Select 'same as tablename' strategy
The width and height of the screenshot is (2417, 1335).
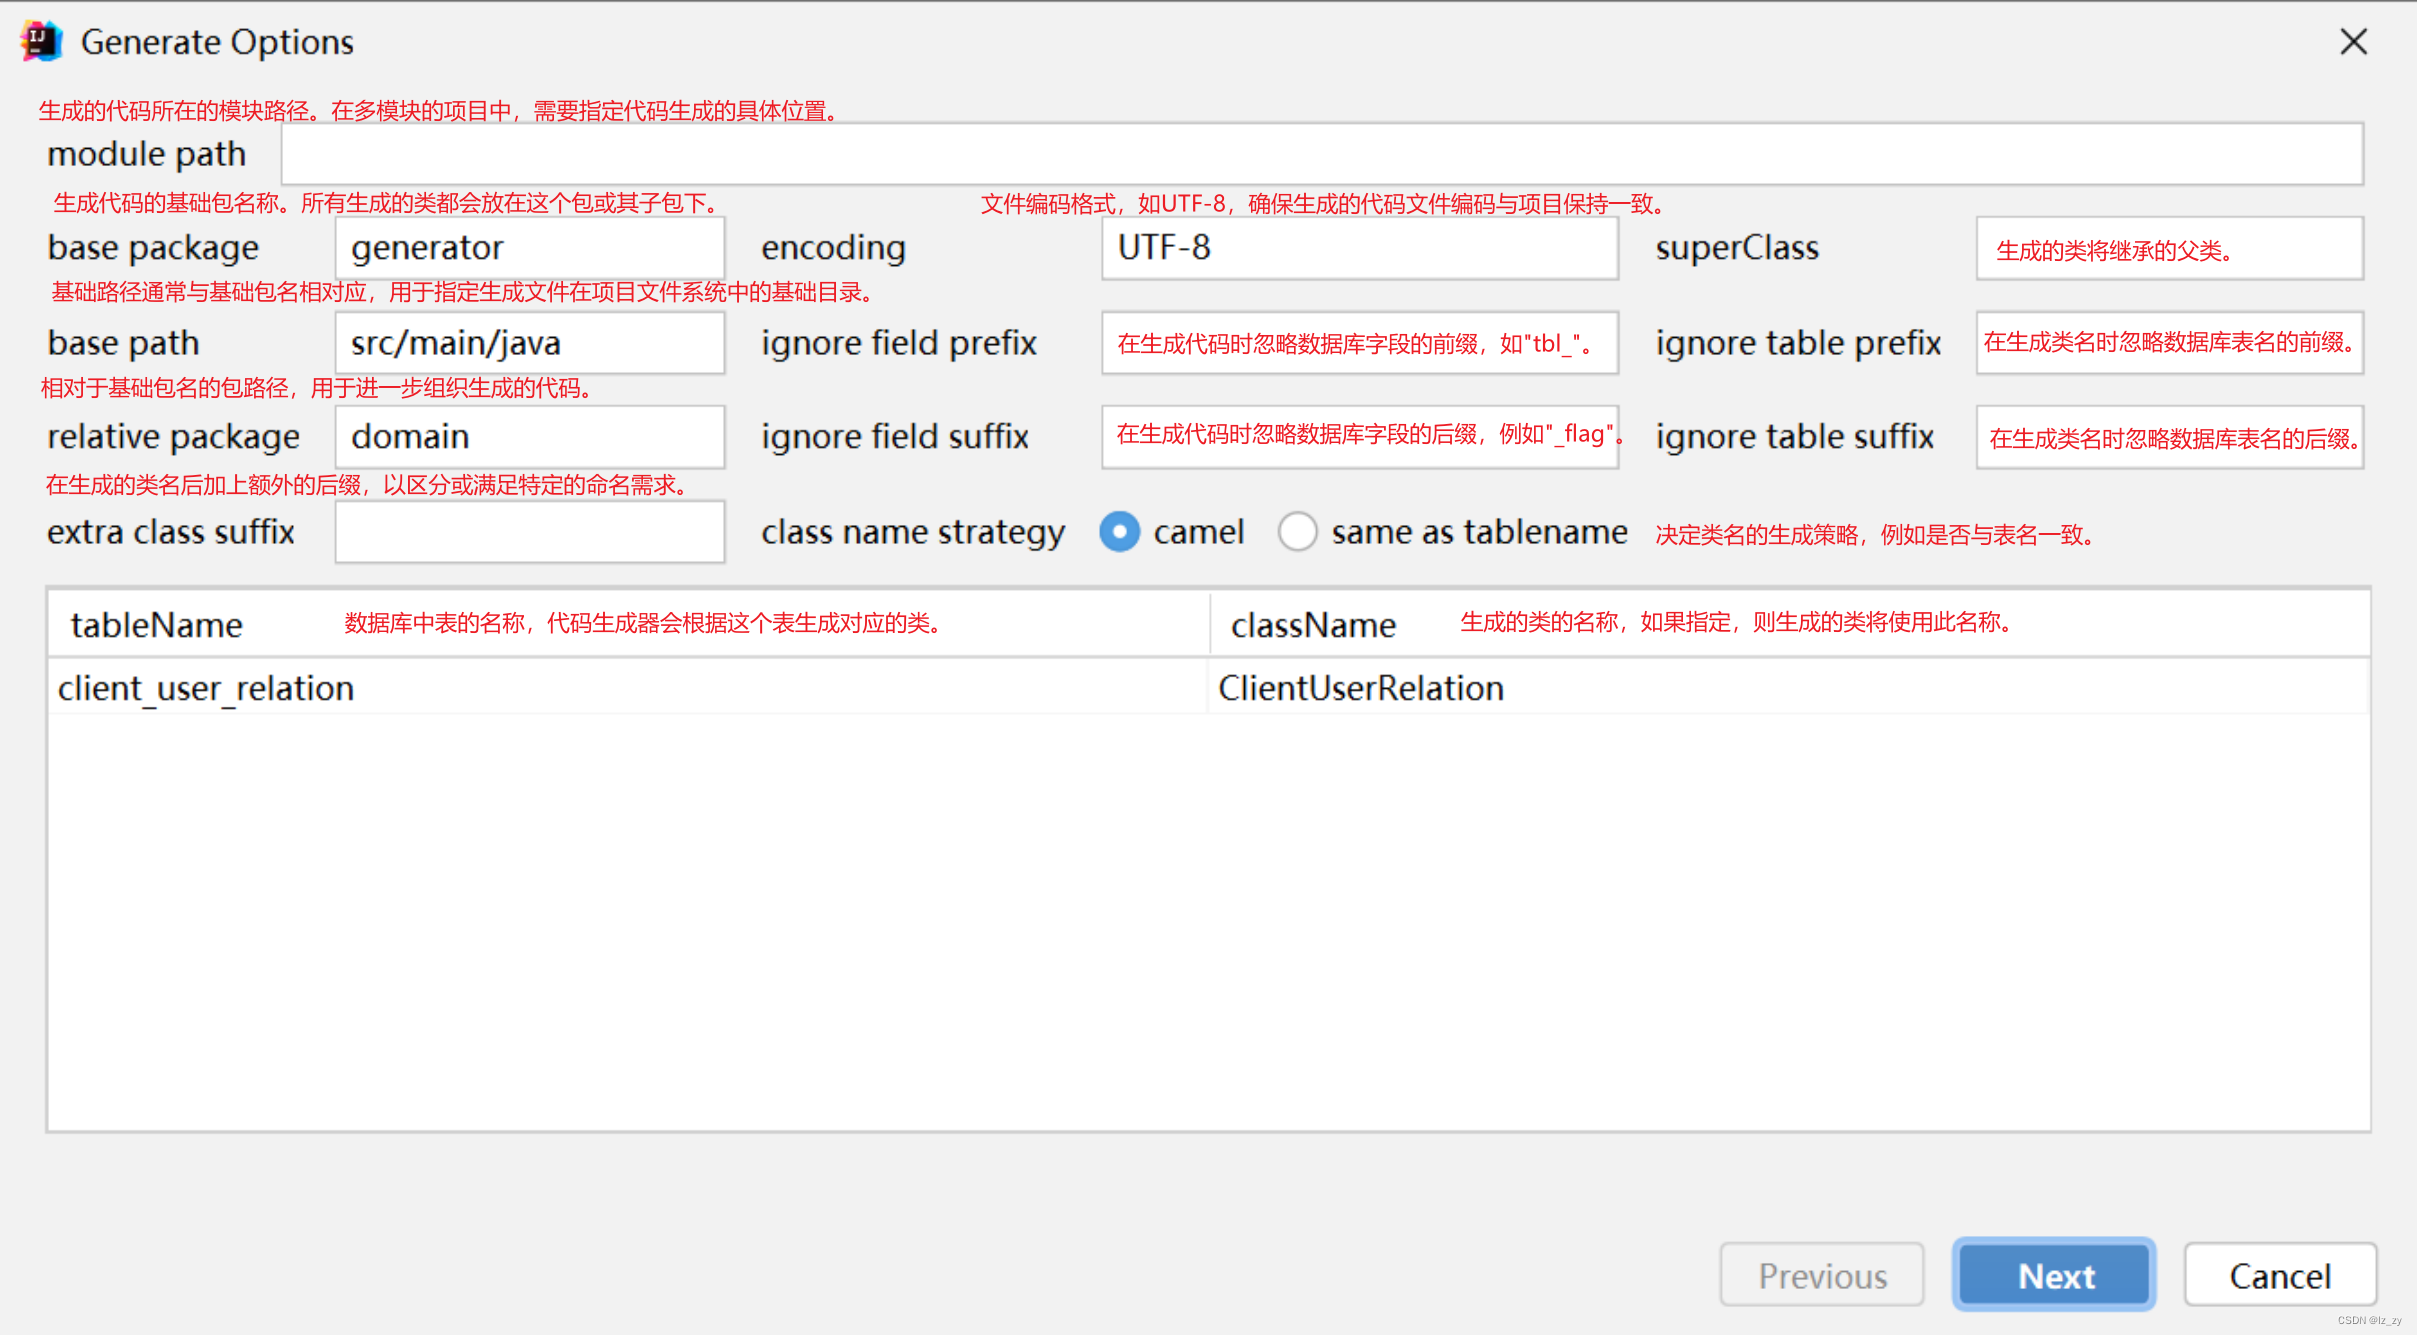click(x=1298, y=532)
